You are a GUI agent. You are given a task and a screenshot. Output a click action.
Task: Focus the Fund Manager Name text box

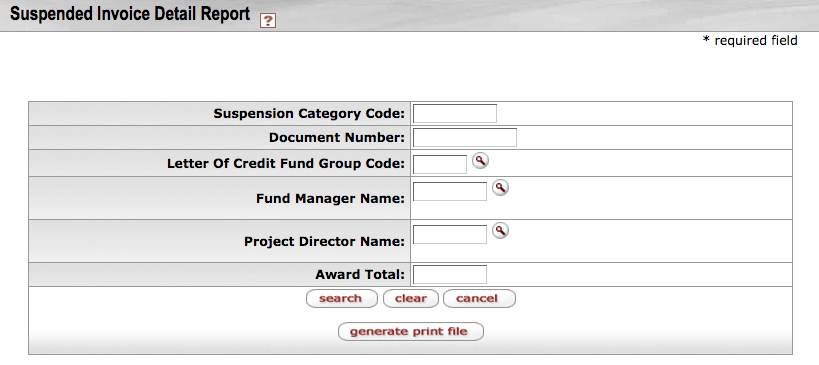[x=450, y=191]
